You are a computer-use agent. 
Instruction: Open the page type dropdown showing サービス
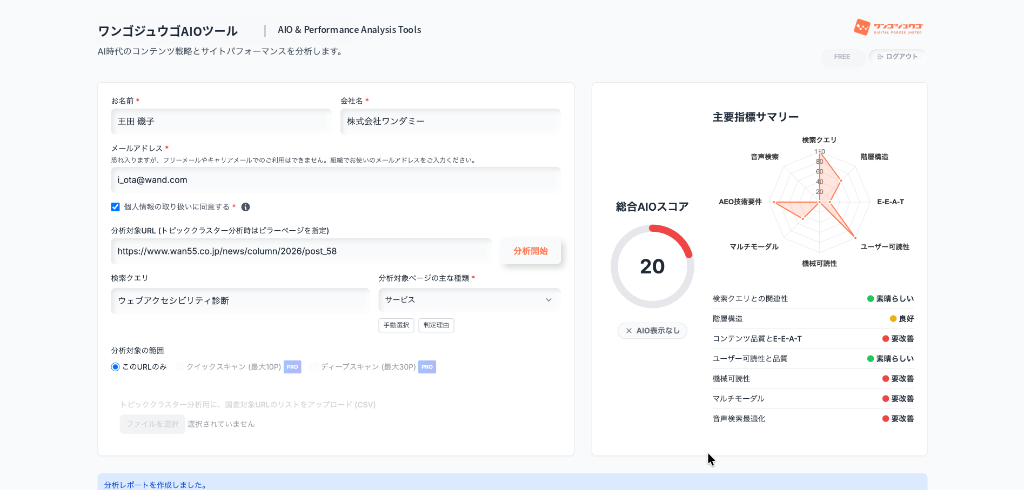[469, 300]
